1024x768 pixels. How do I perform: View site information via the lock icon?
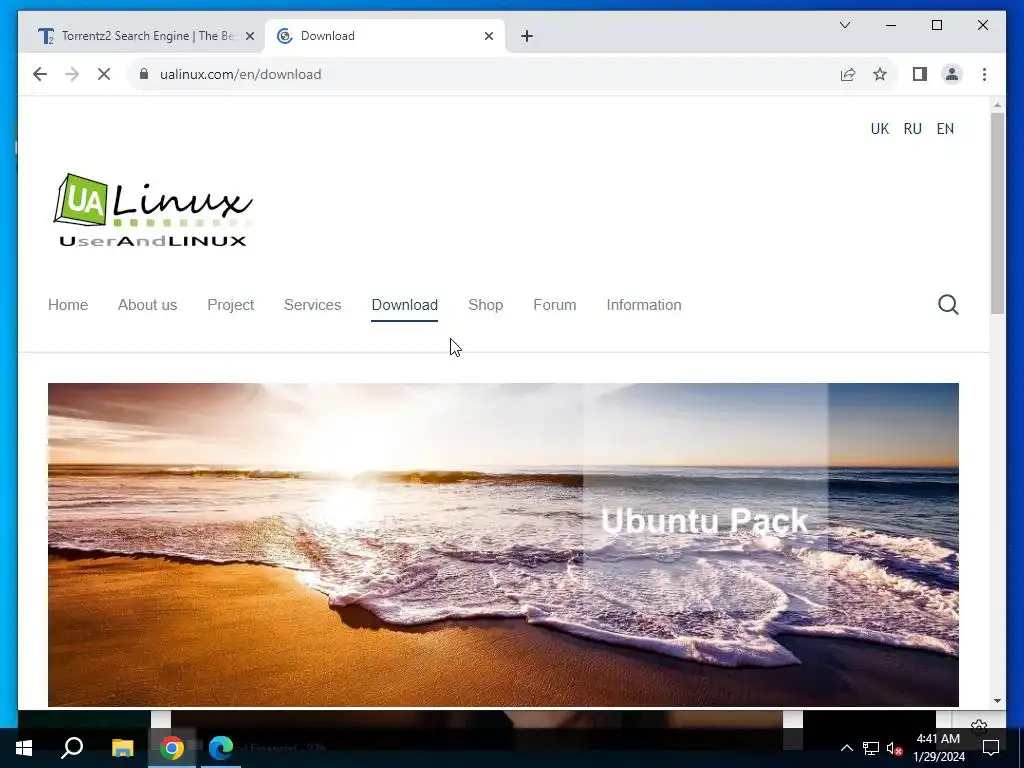(144, 74)
